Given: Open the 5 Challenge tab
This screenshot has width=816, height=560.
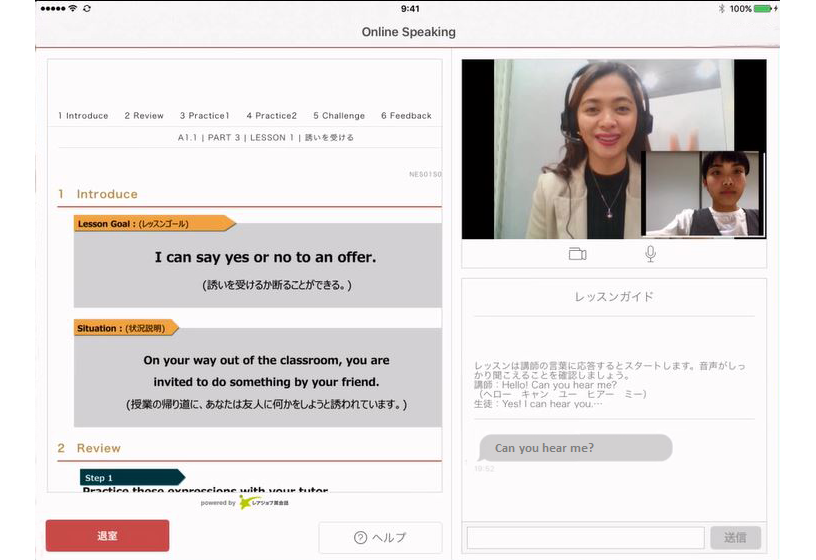Looking at the screenshot, I should 339,116.
